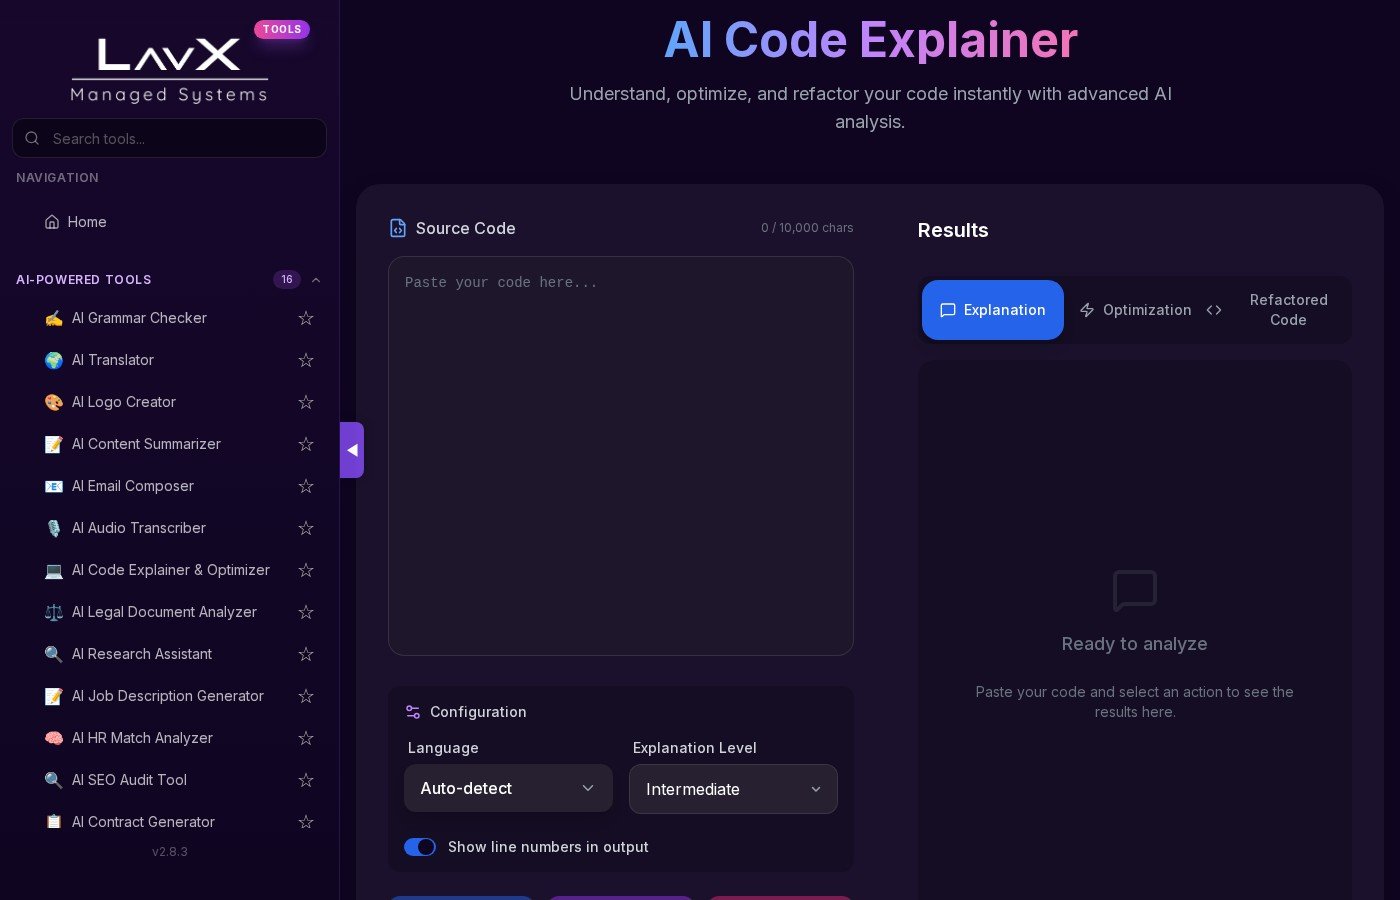Switch to the Optimization tab
Screen dimensions: 1400x900
pos(1136,310)
